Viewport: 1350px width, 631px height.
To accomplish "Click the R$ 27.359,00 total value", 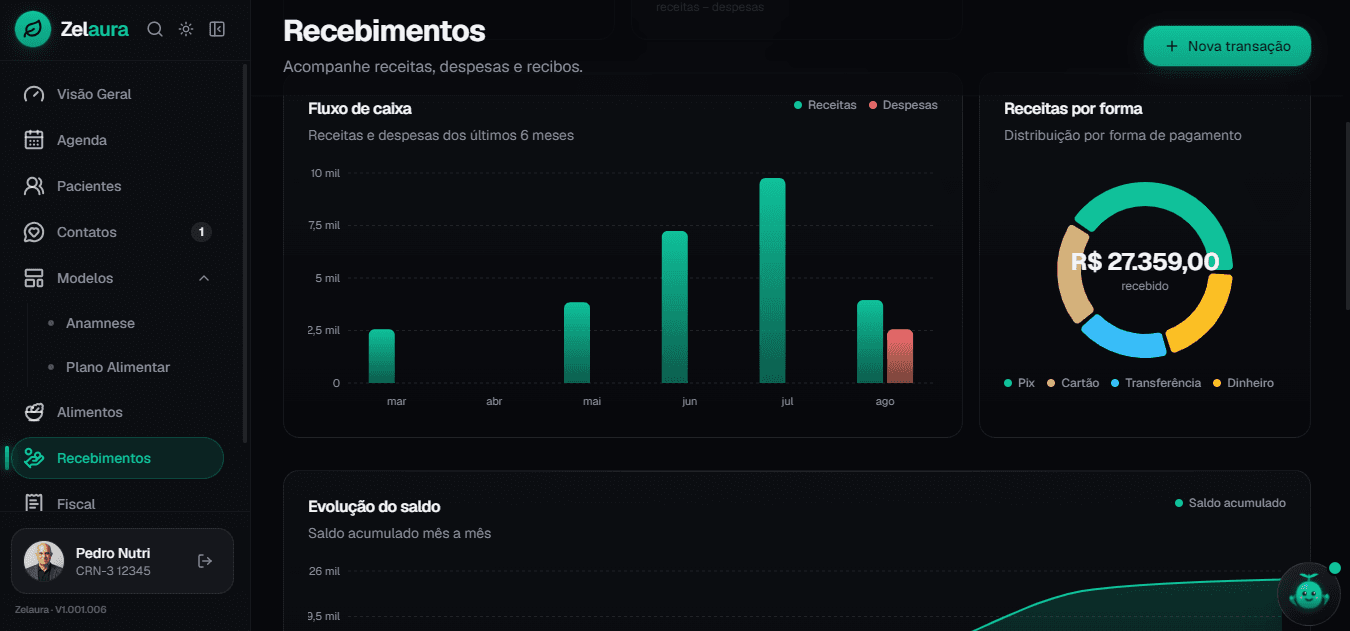I will tap(1145, 262).
